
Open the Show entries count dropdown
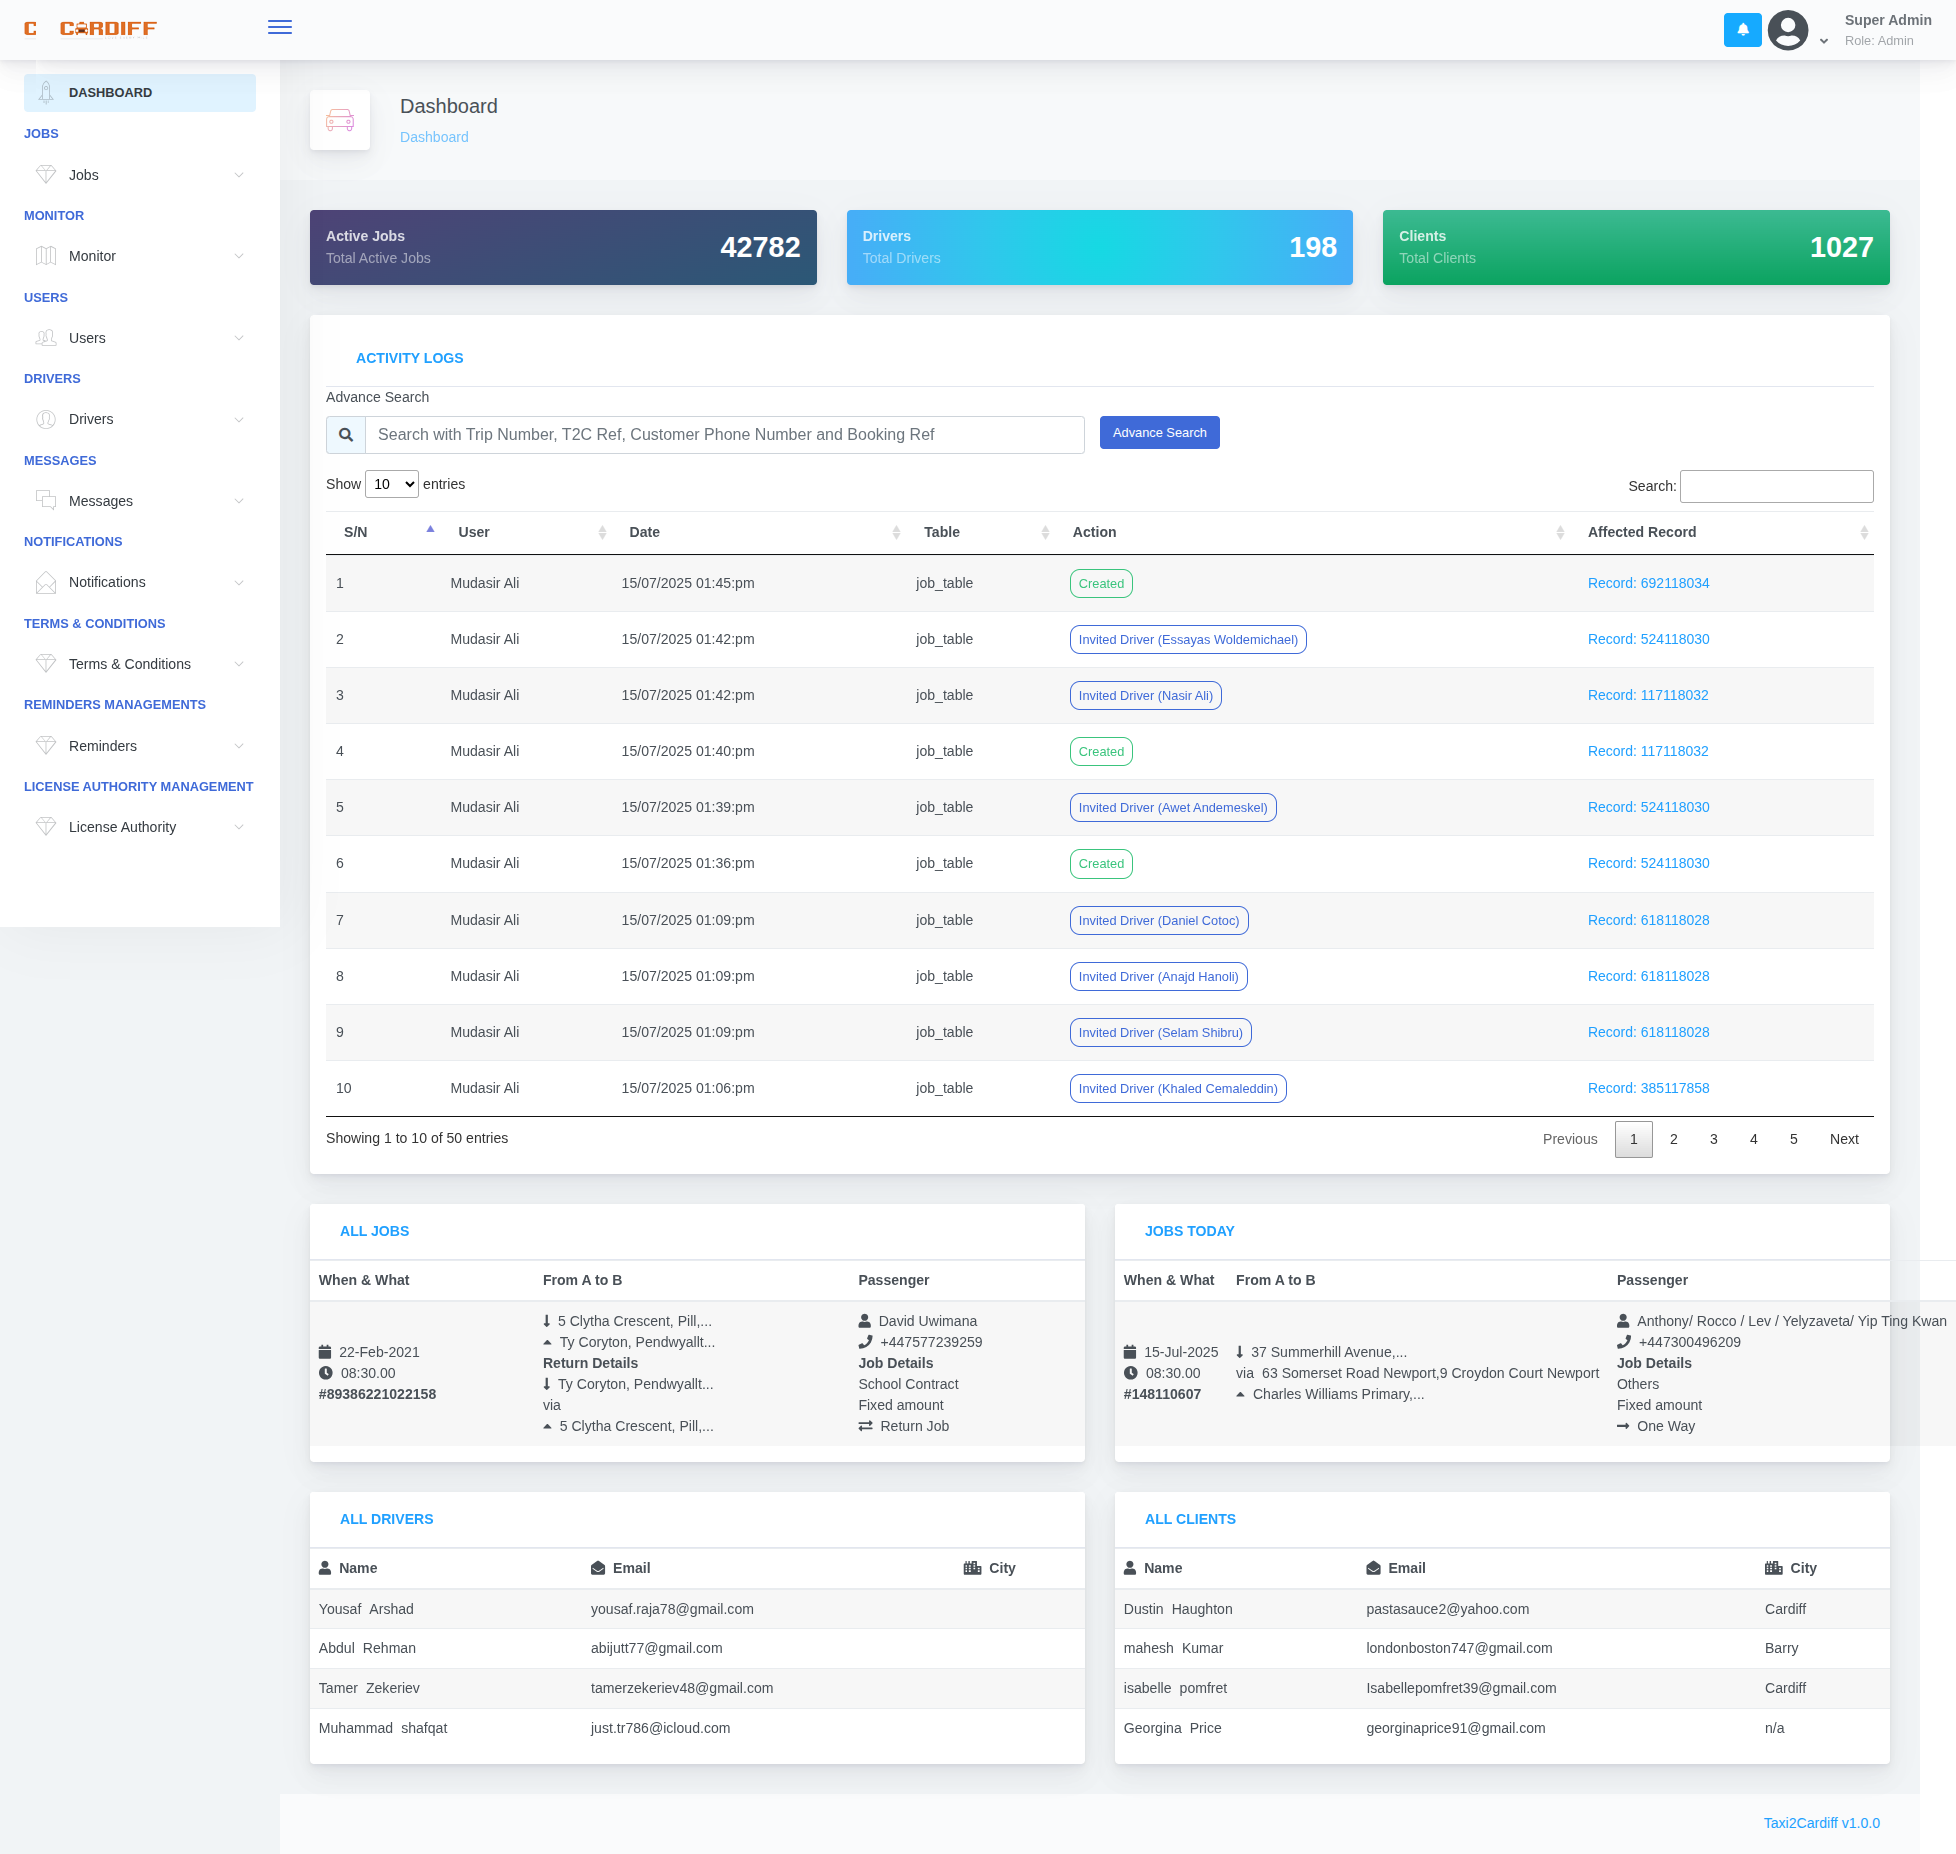(392, 484)
